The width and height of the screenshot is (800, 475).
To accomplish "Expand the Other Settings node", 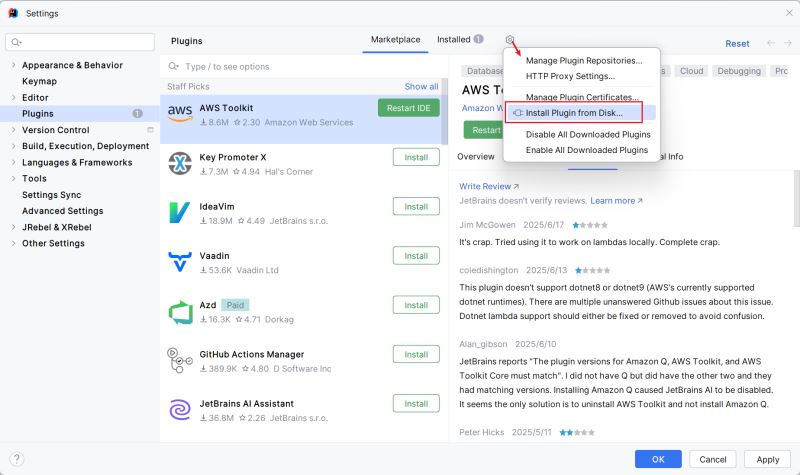I will pos(13,243).
